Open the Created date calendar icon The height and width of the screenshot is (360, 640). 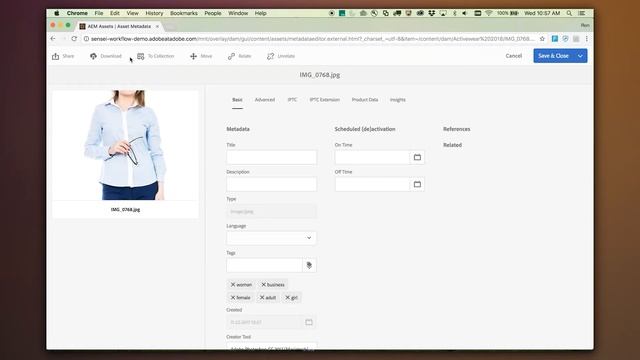tap(309, 322)
